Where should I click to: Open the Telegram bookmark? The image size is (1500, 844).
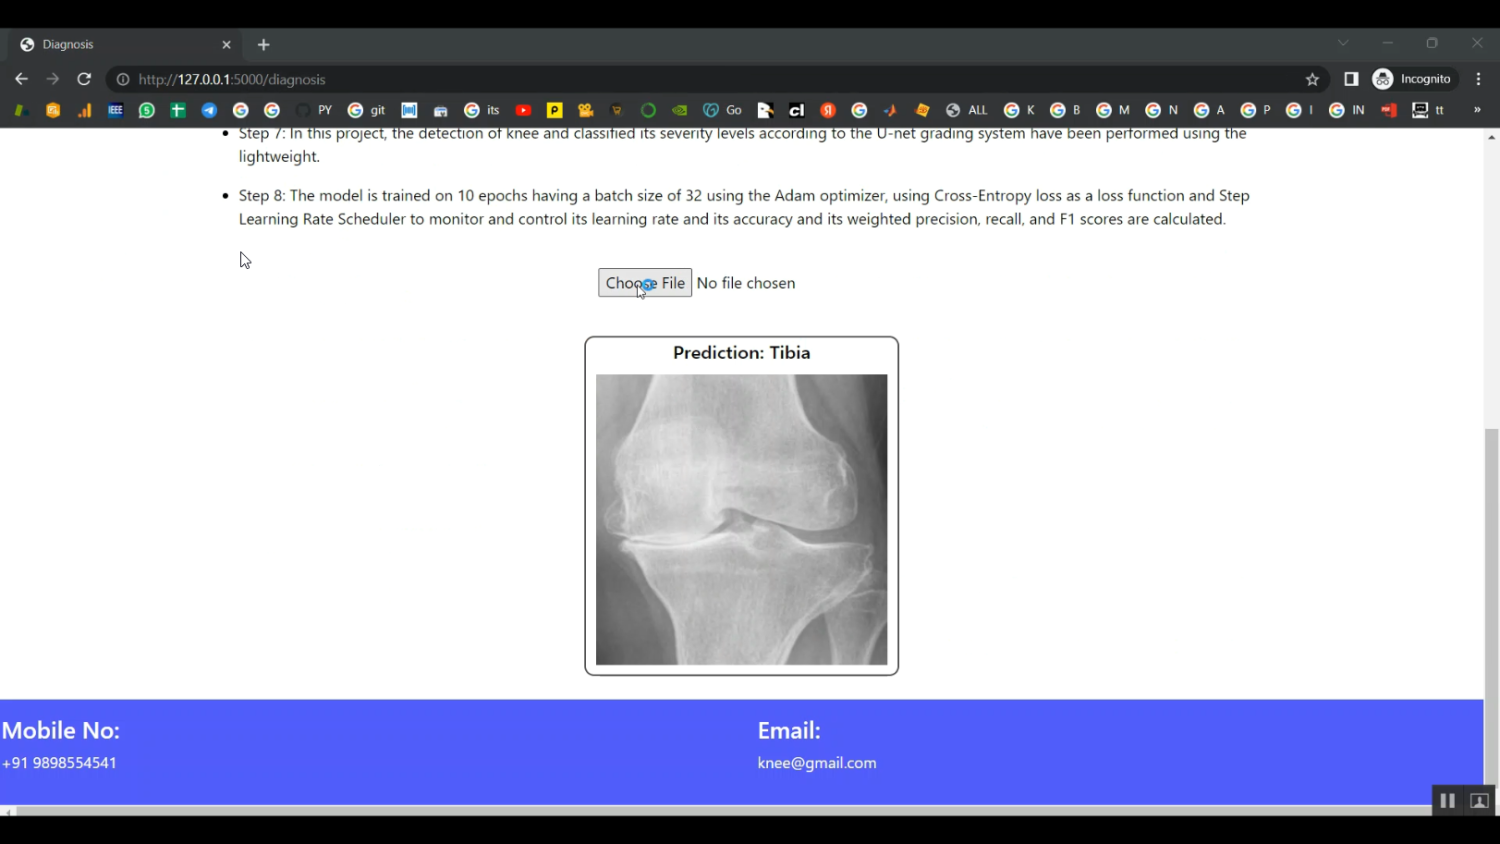(x=209, y=110)
